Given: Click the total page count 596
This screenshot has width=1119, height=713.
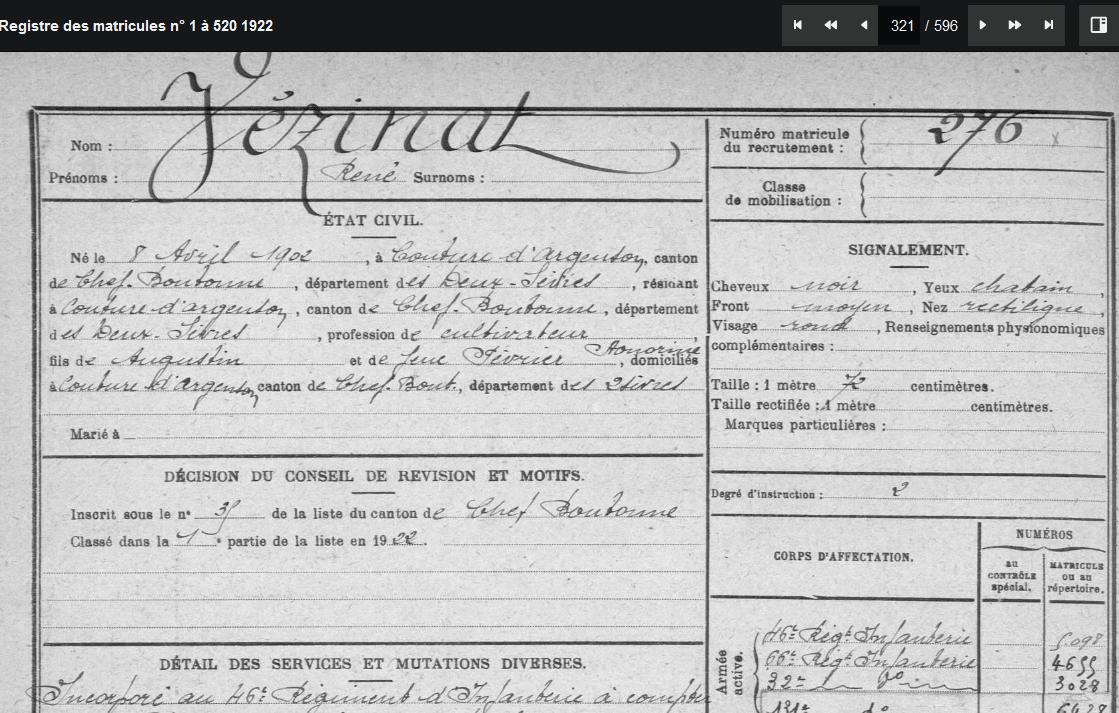Looking at the screenshot, I should [x=945, y=26].
